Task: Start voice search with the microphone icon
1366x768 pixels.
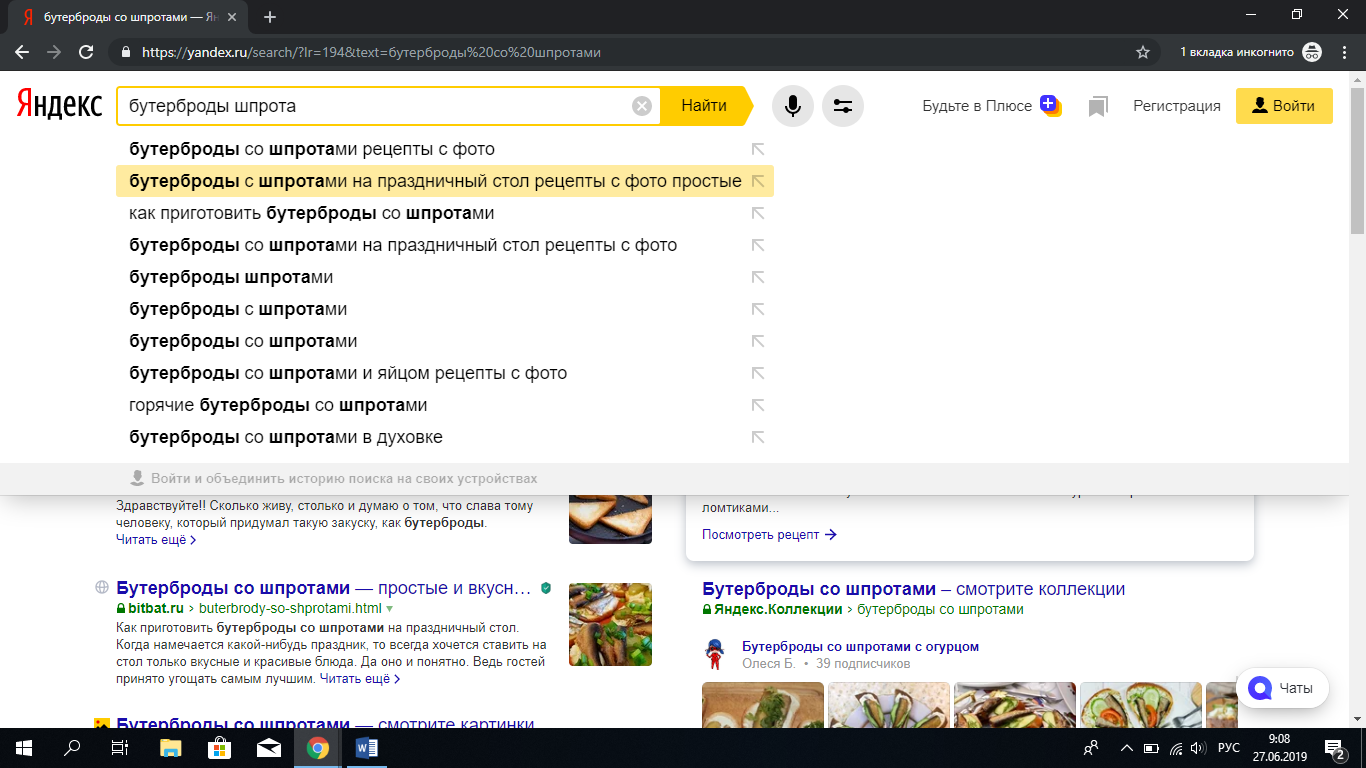Action: (x=793, y=106)
